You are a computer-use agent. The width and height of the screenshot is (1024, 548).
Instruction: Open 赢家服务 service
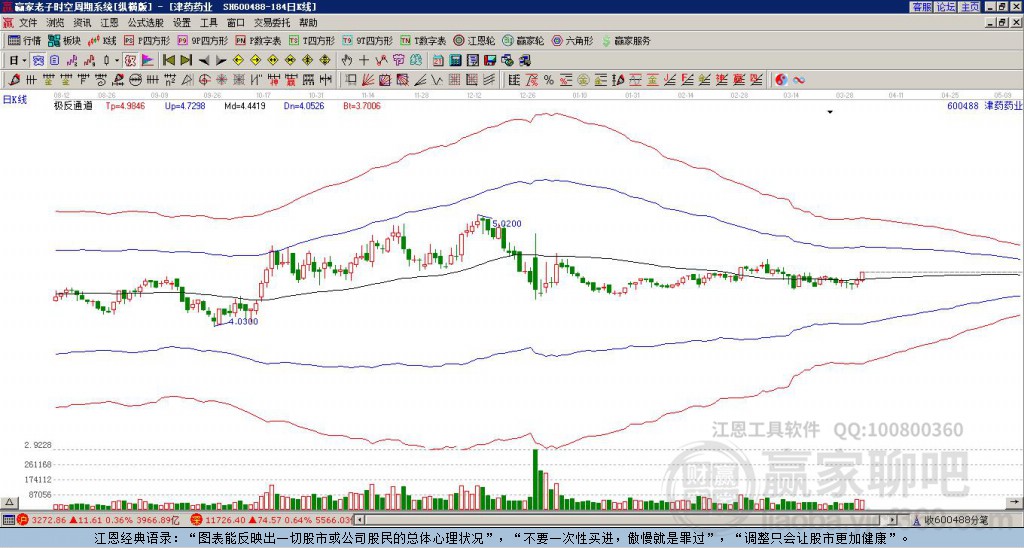coord(626,40)
